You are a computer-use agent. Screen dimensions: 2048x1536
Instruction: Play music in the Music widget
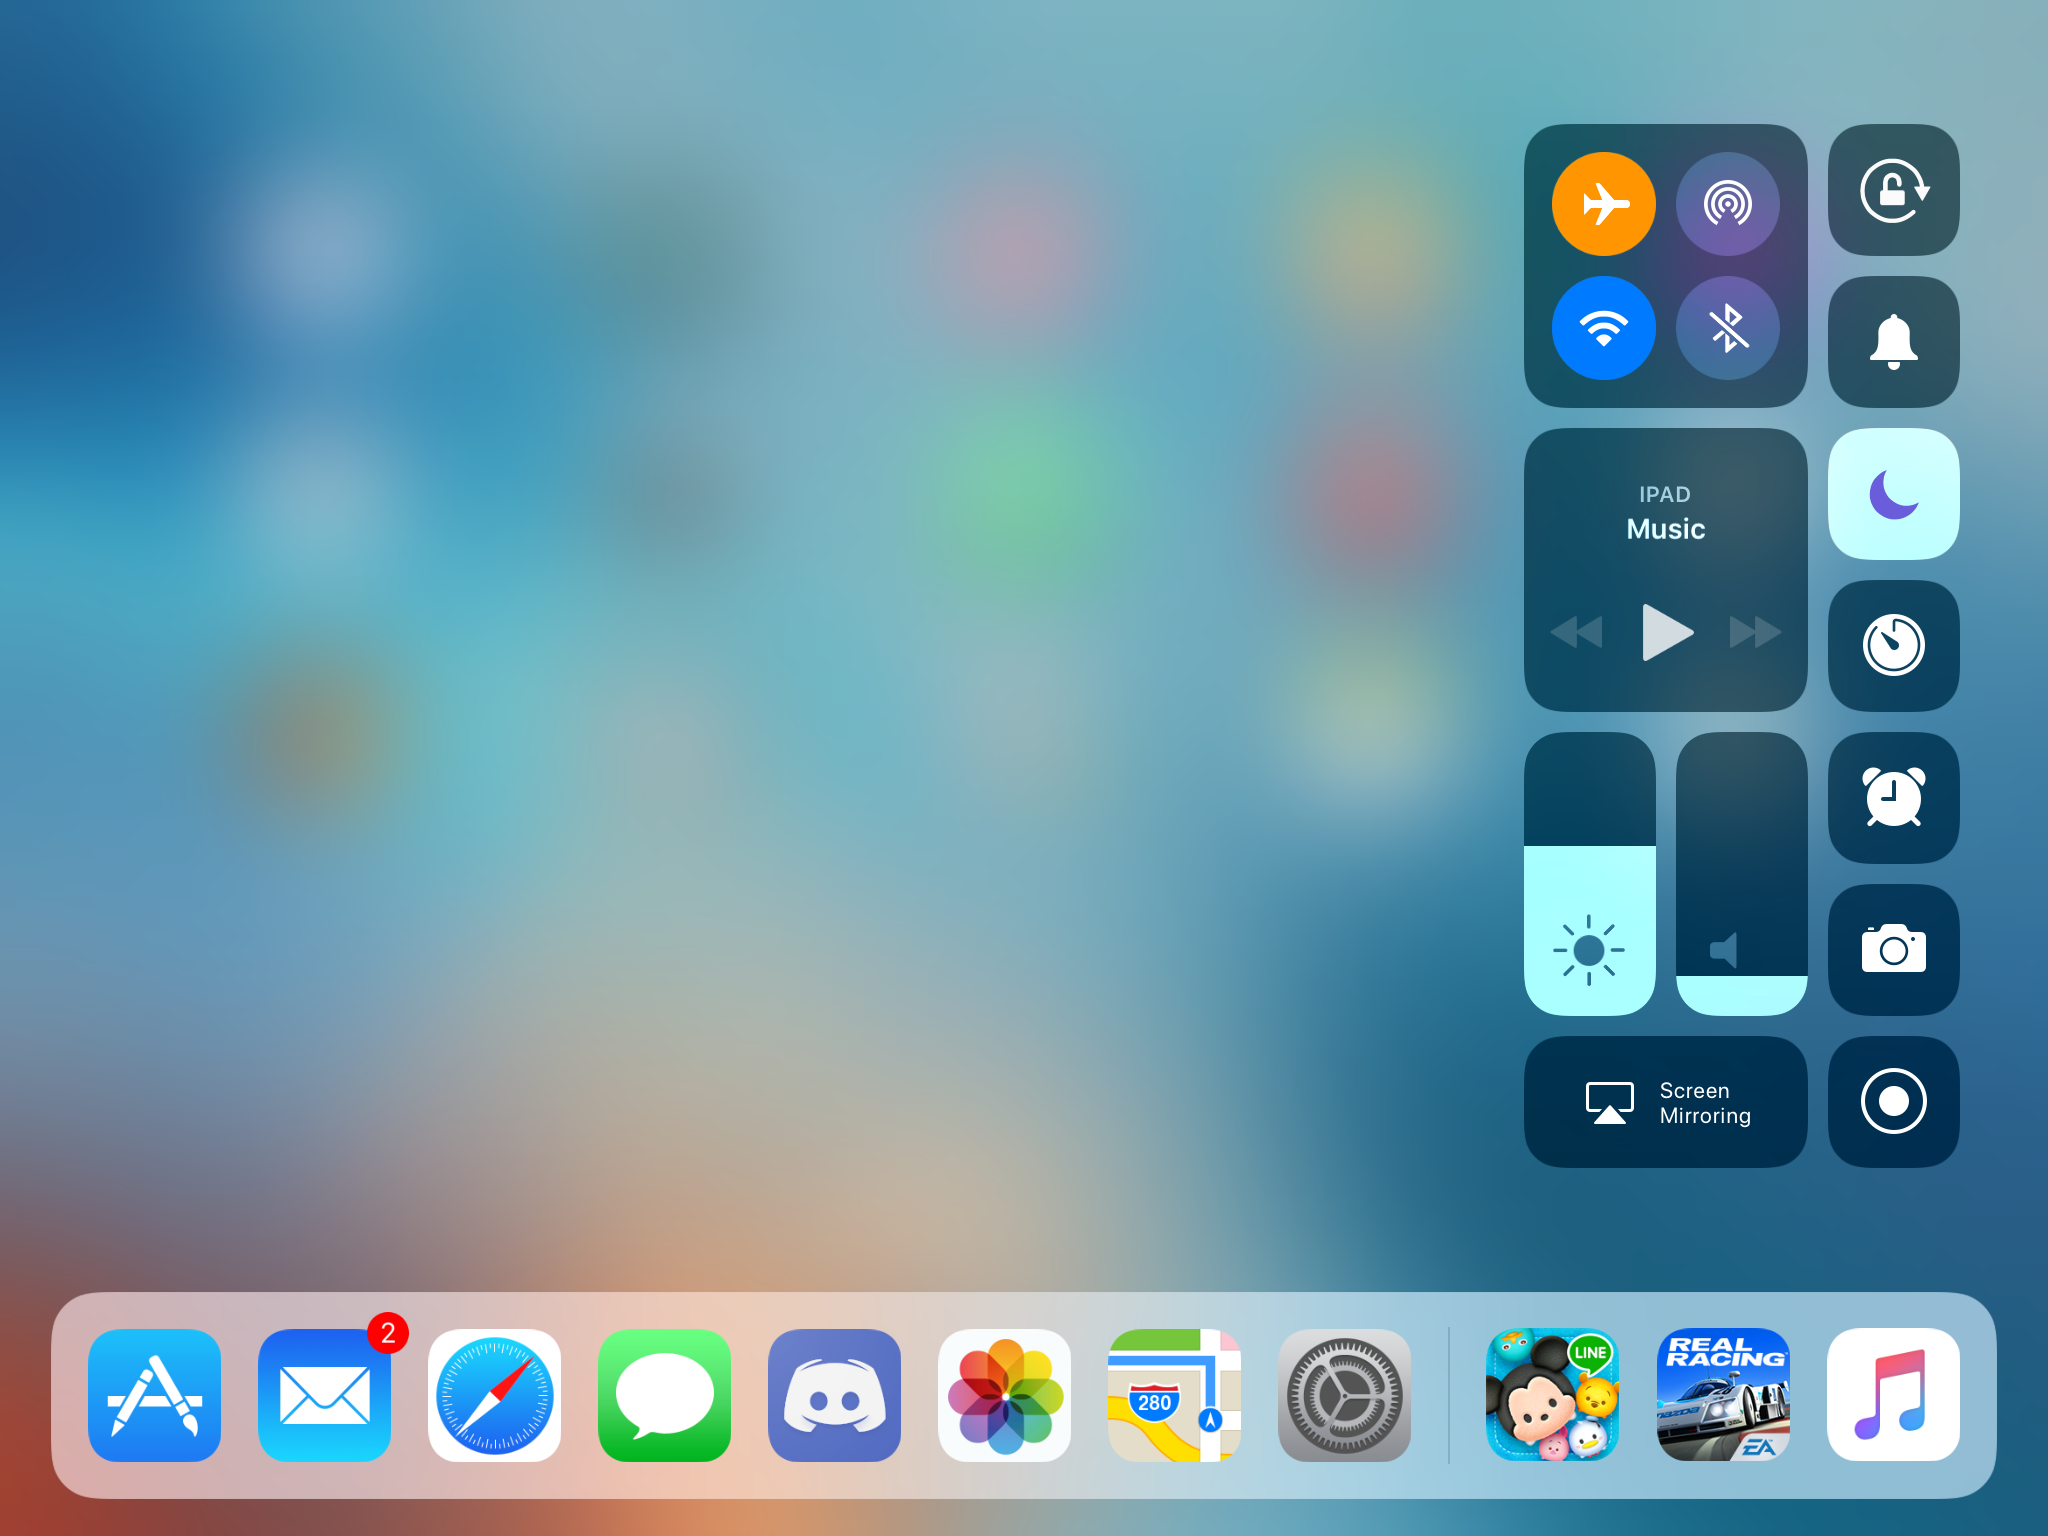click(1667, 632)
